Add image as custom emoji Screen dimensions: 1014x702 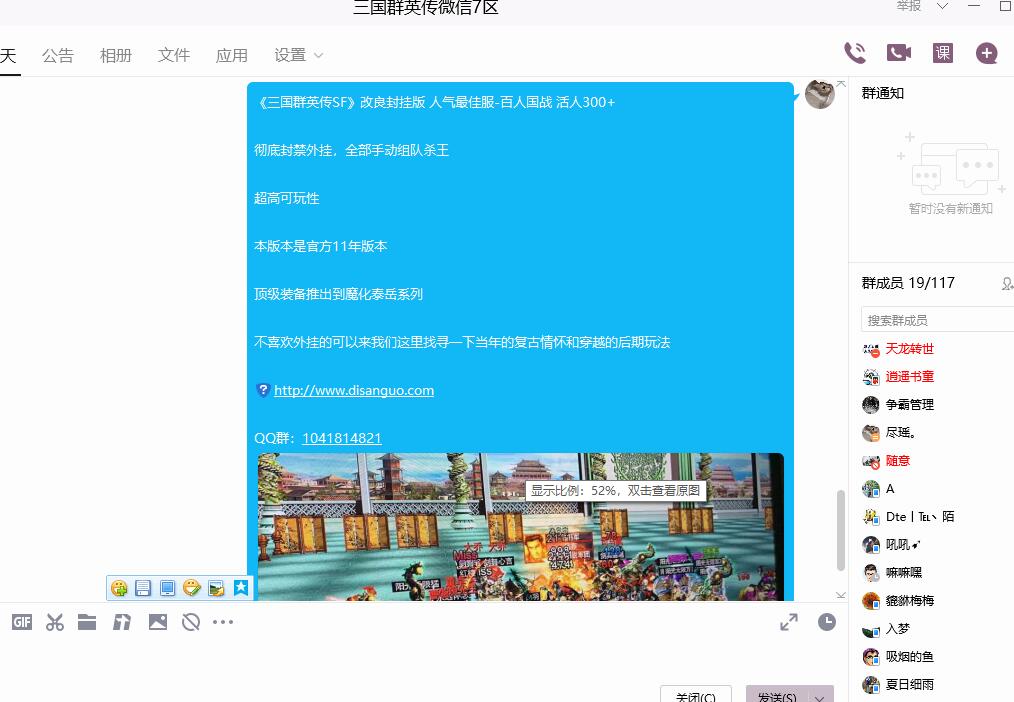pyautogui.click(x=119, y=588)
